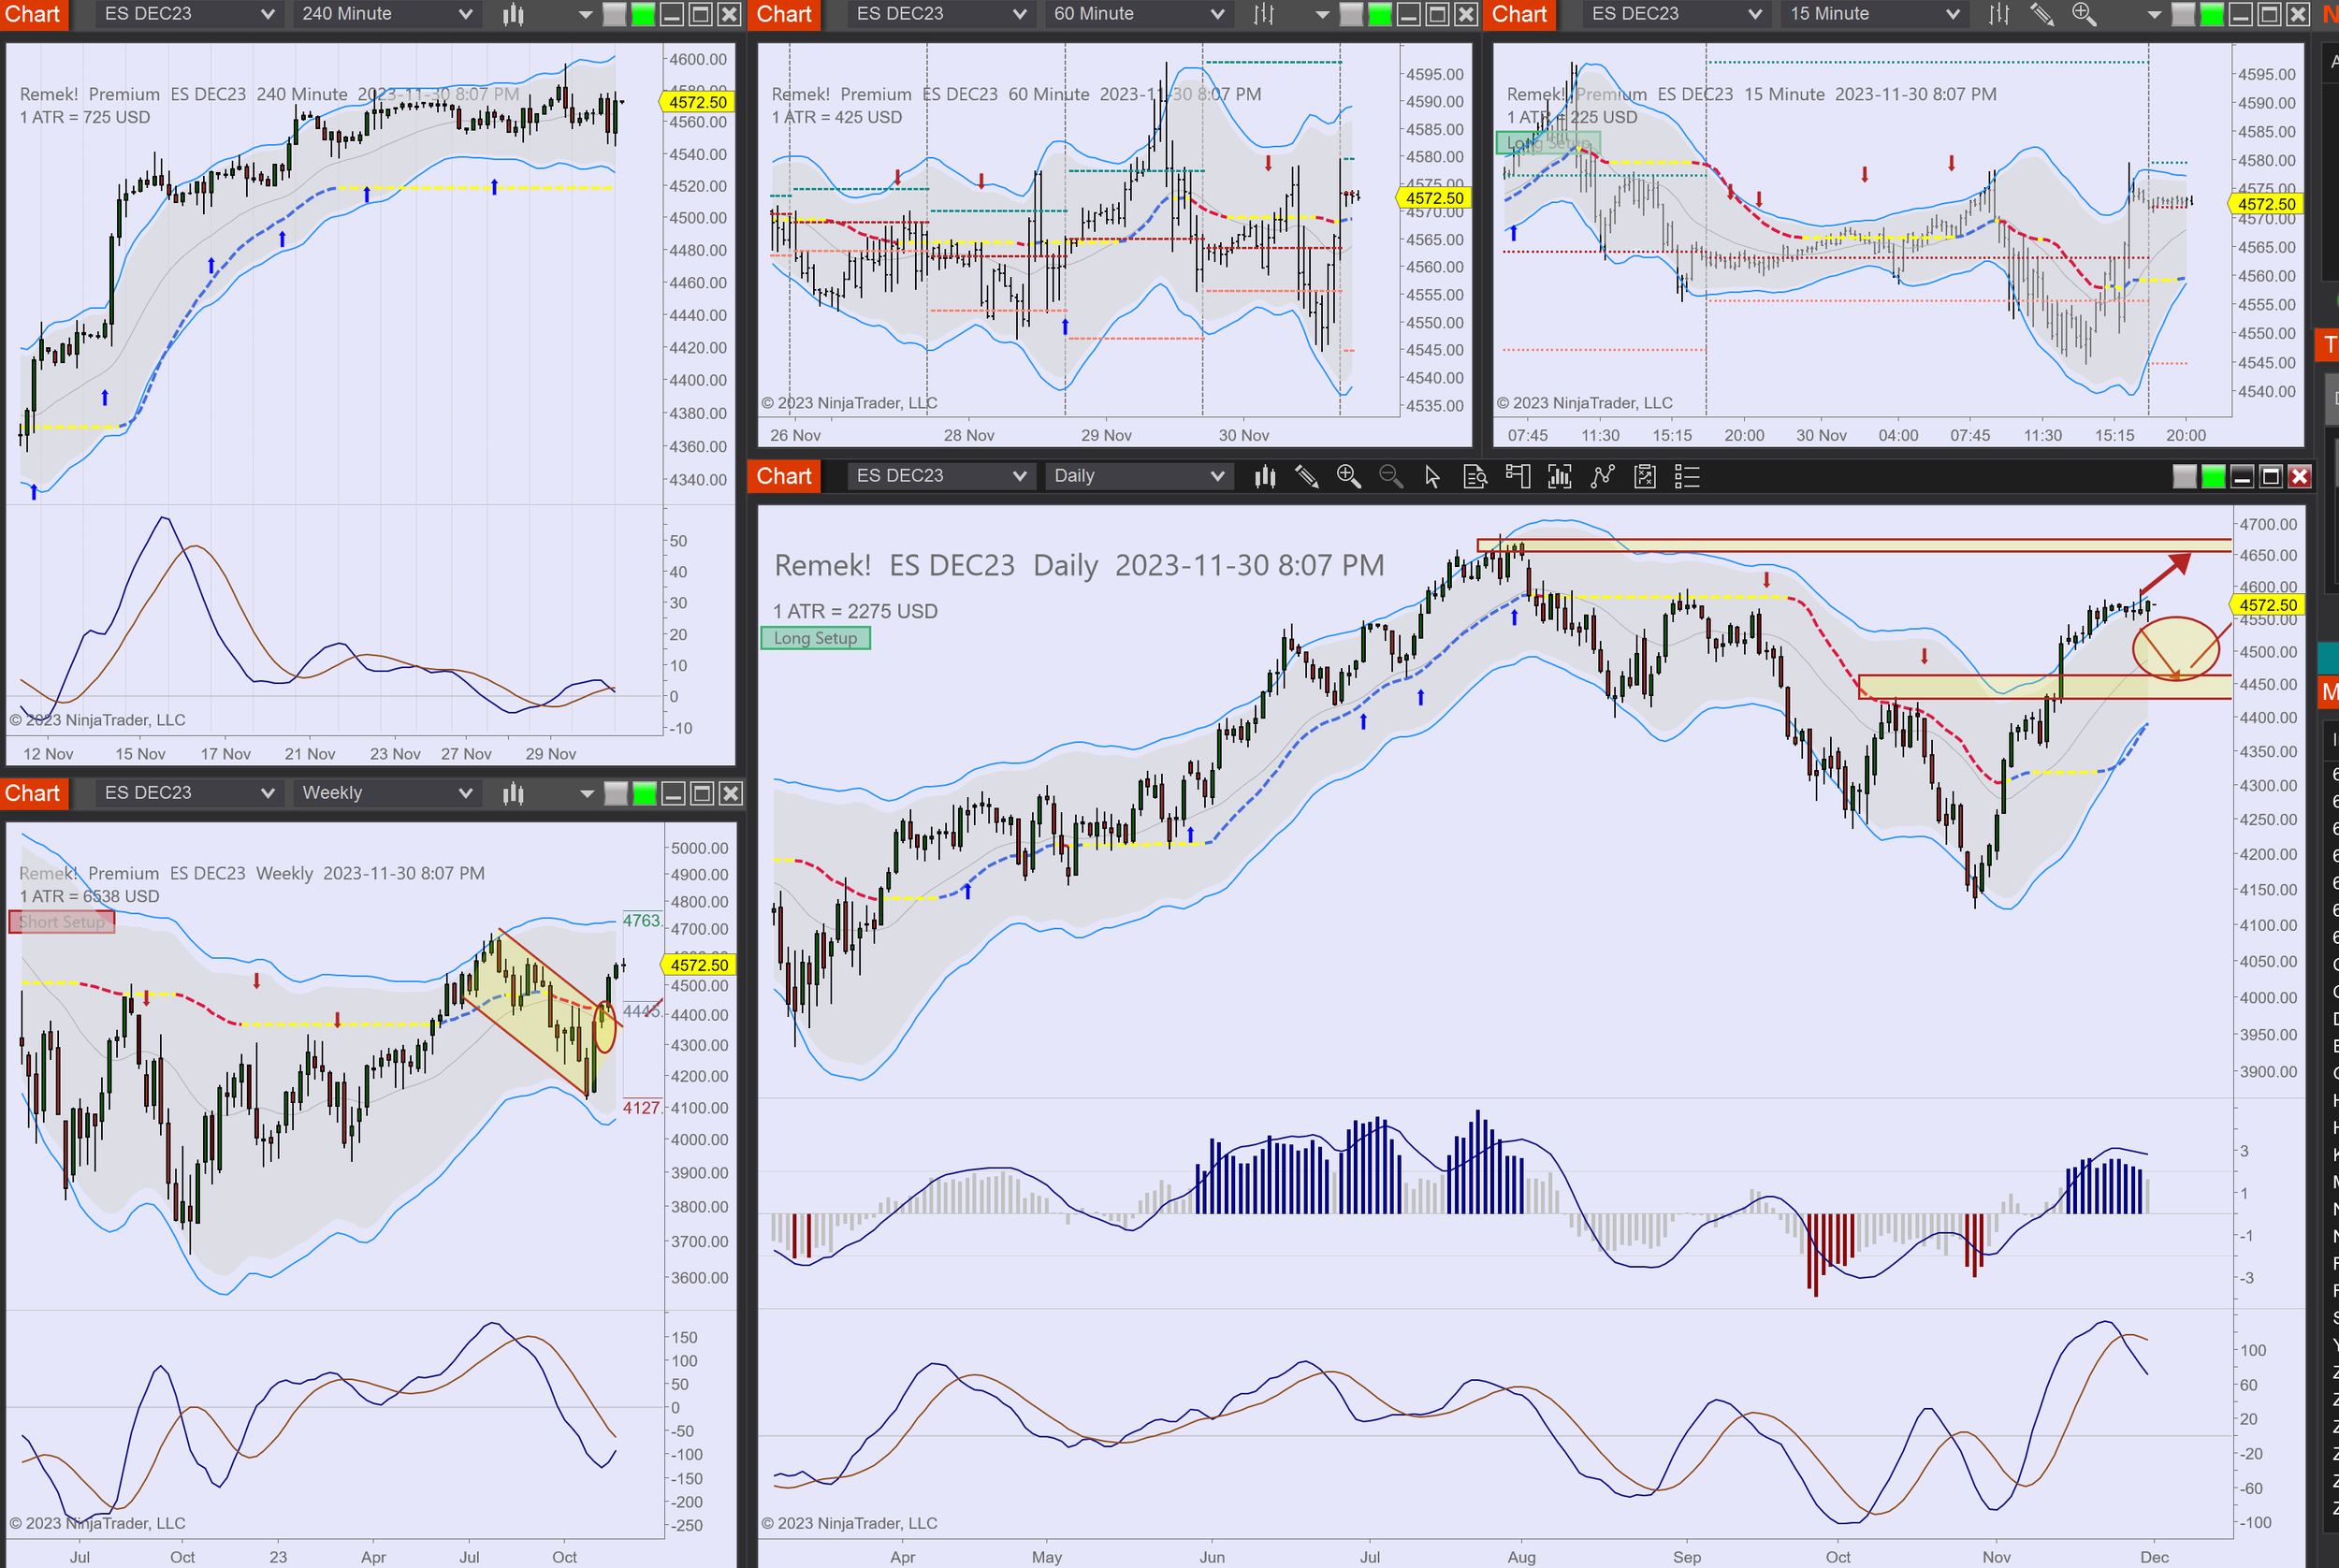Open bar style selector on Daily chart
The width and height of the screenshot is (2339, 1568).
tap(1265, 477)
